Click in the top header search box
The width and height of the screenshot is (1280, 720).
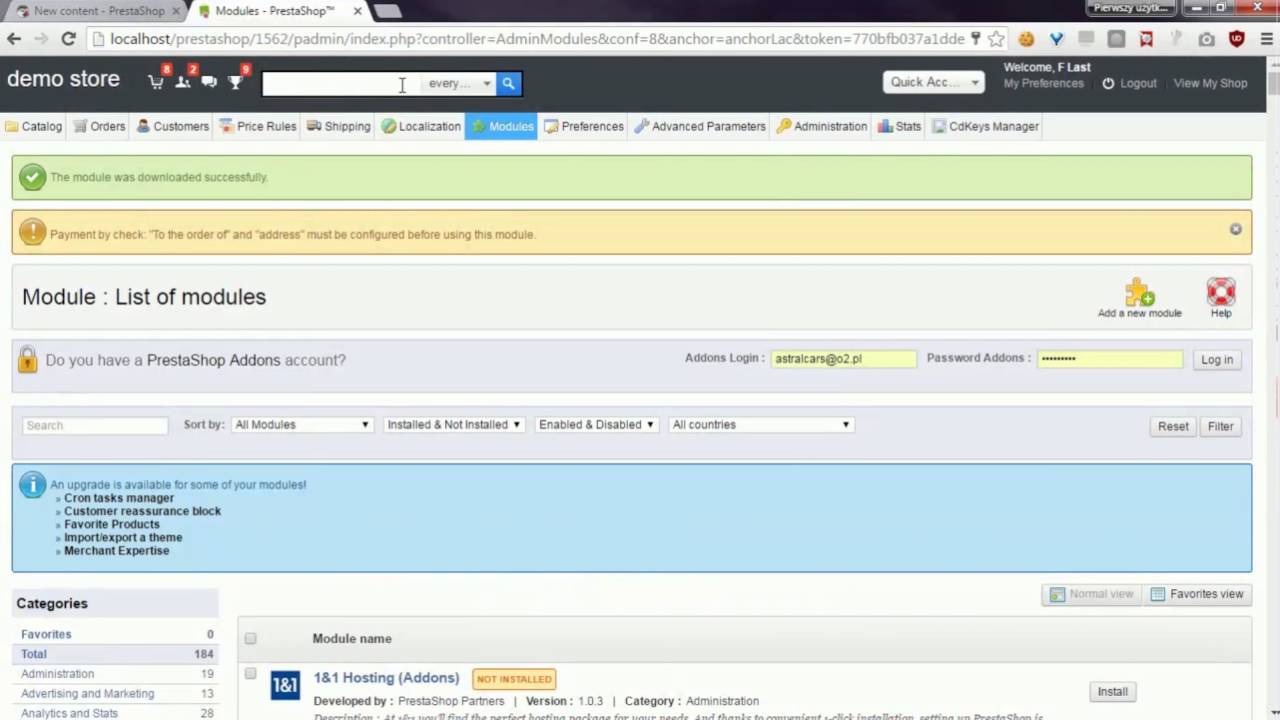point(343,84)
